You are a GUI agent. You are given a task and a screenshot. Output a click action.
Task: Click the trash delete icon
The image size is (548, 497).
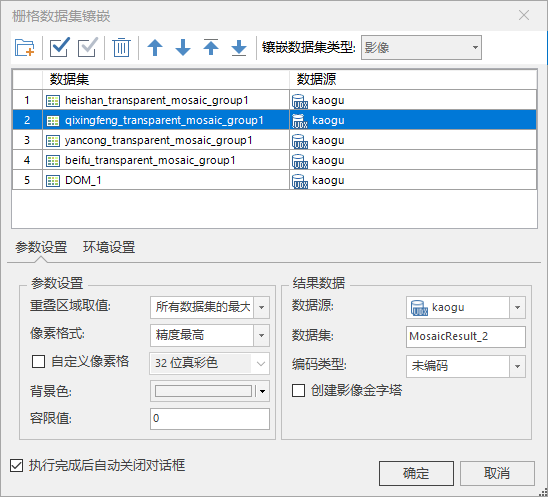coord(121,48)
